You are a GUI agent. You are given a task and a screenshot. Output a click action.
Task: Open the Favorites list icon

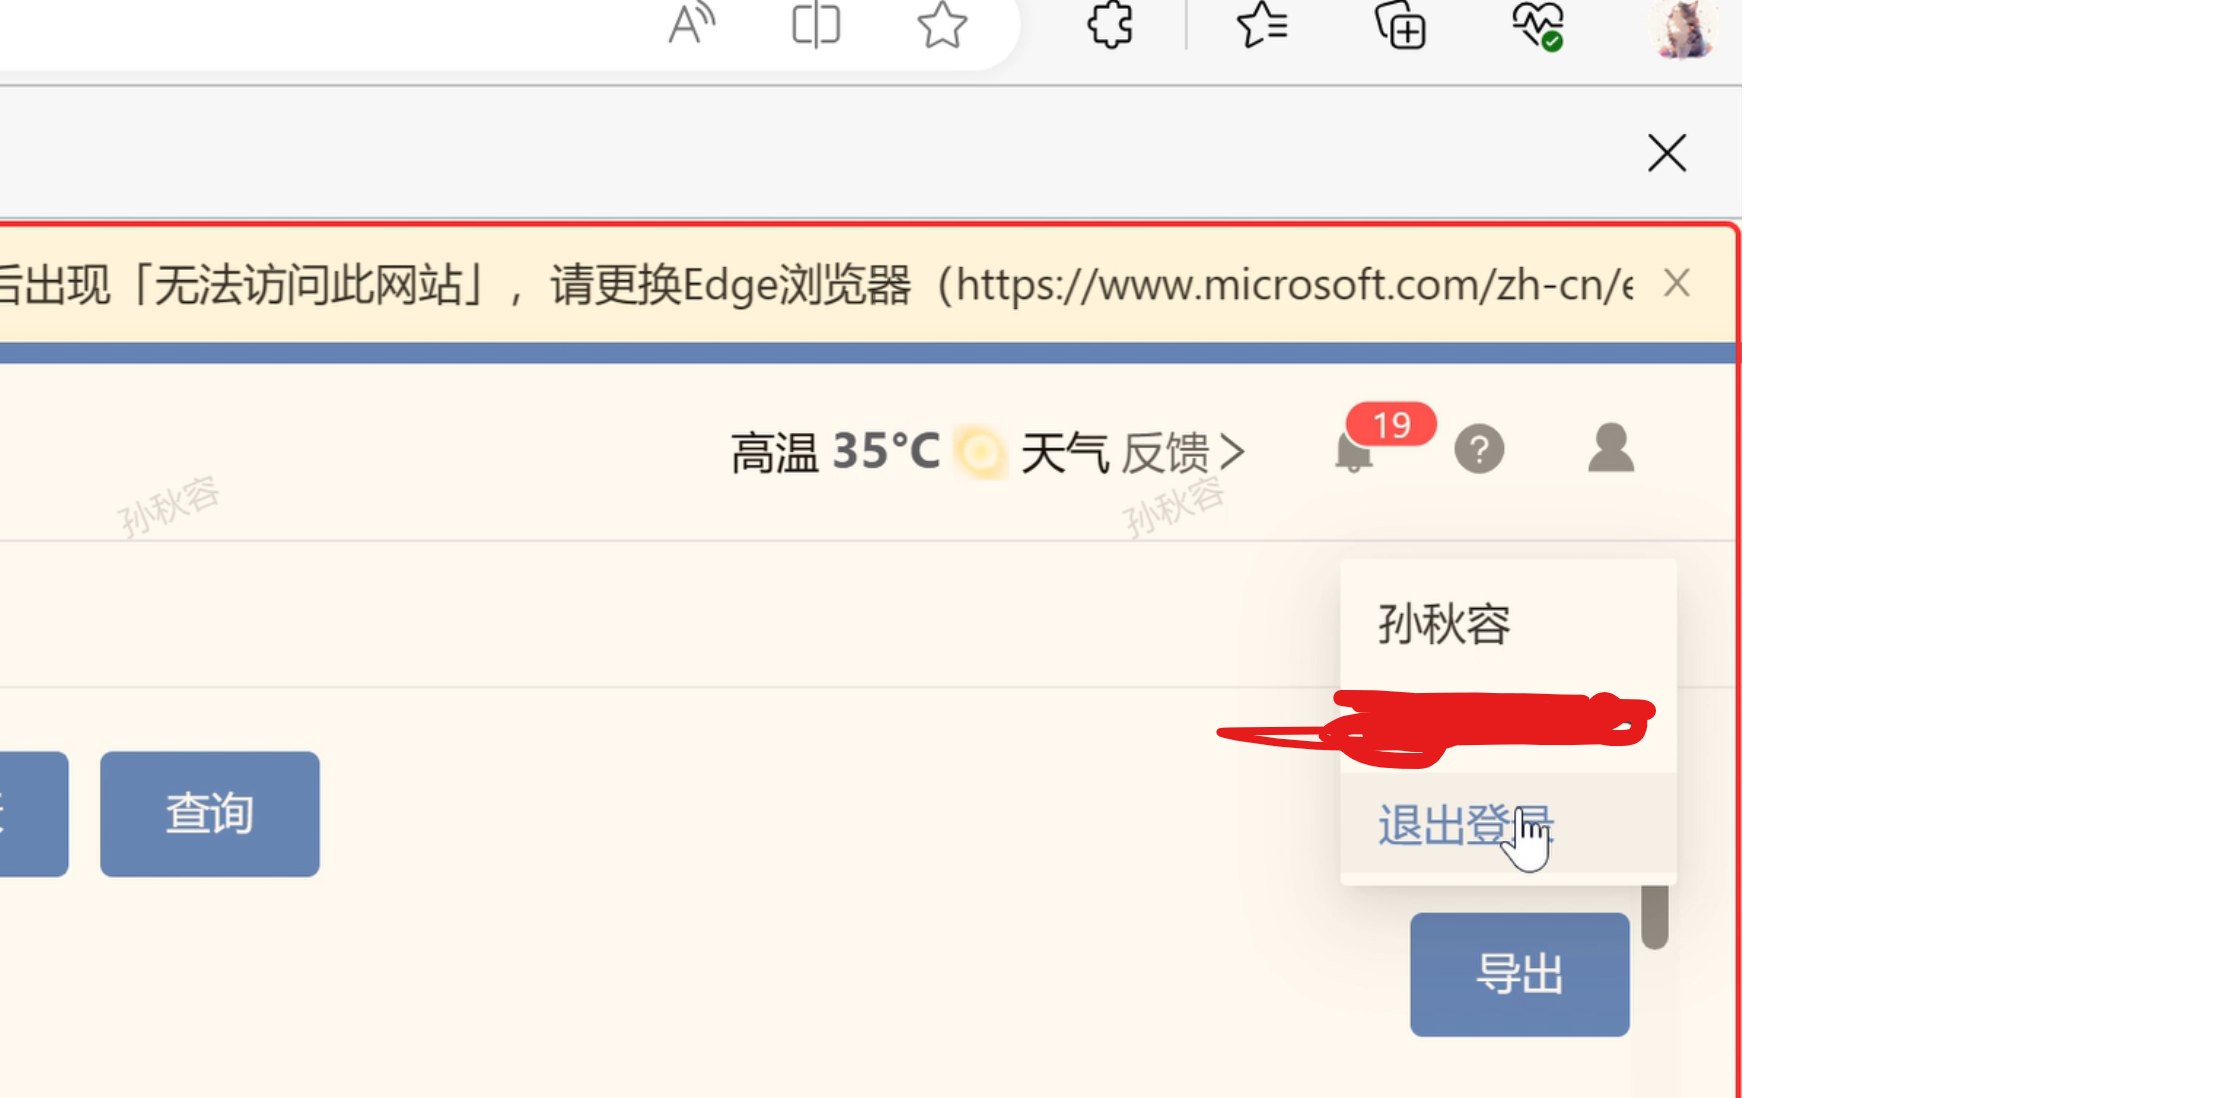[1262, 24]
